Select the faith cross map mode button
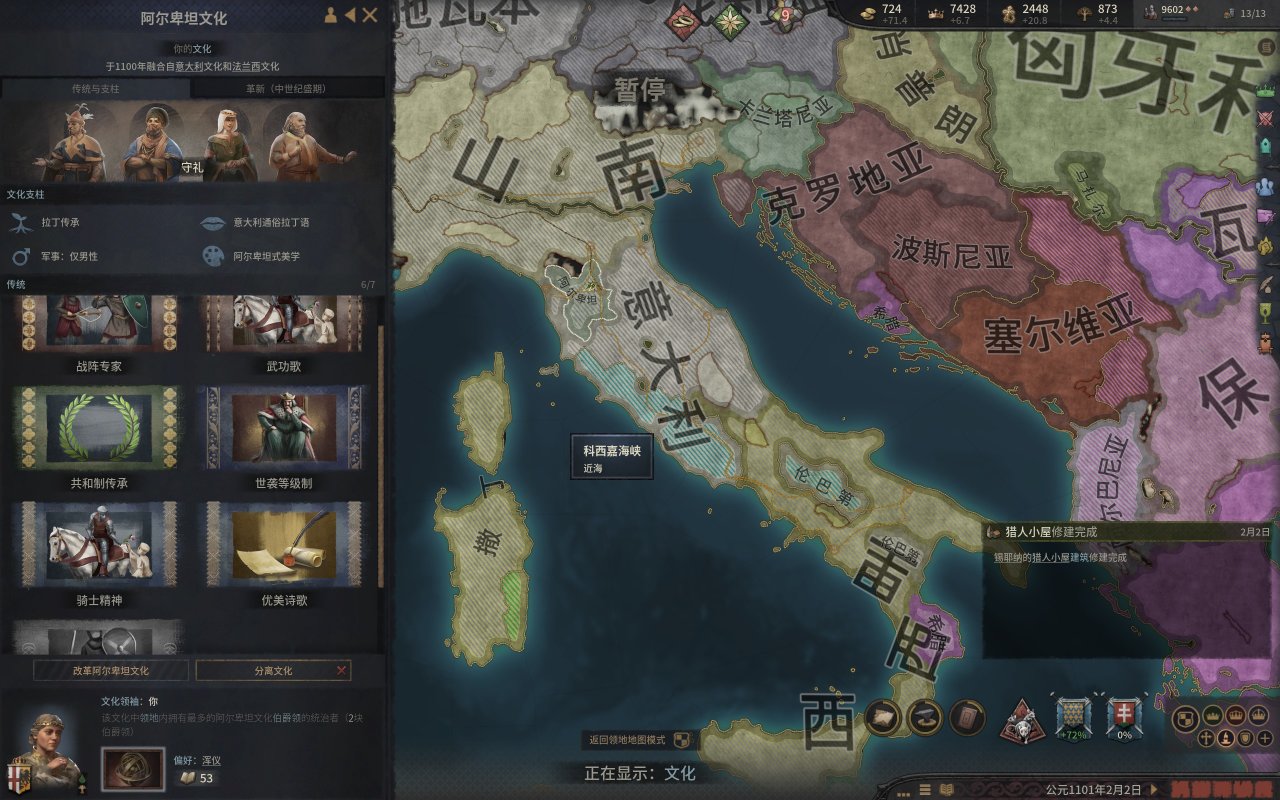 coord(1206,738)
